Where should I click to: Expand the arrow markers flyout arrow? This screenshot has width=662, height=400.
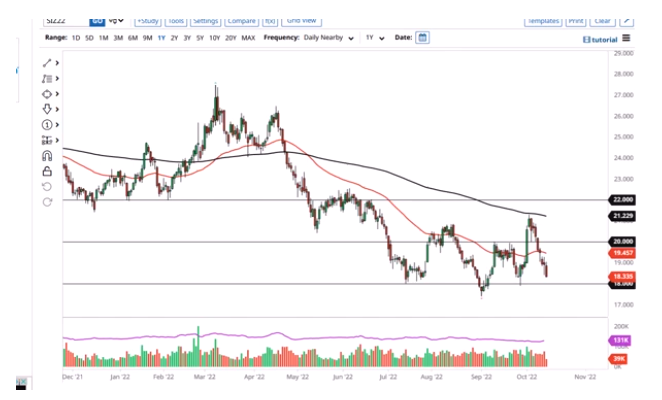pos(57,109)
